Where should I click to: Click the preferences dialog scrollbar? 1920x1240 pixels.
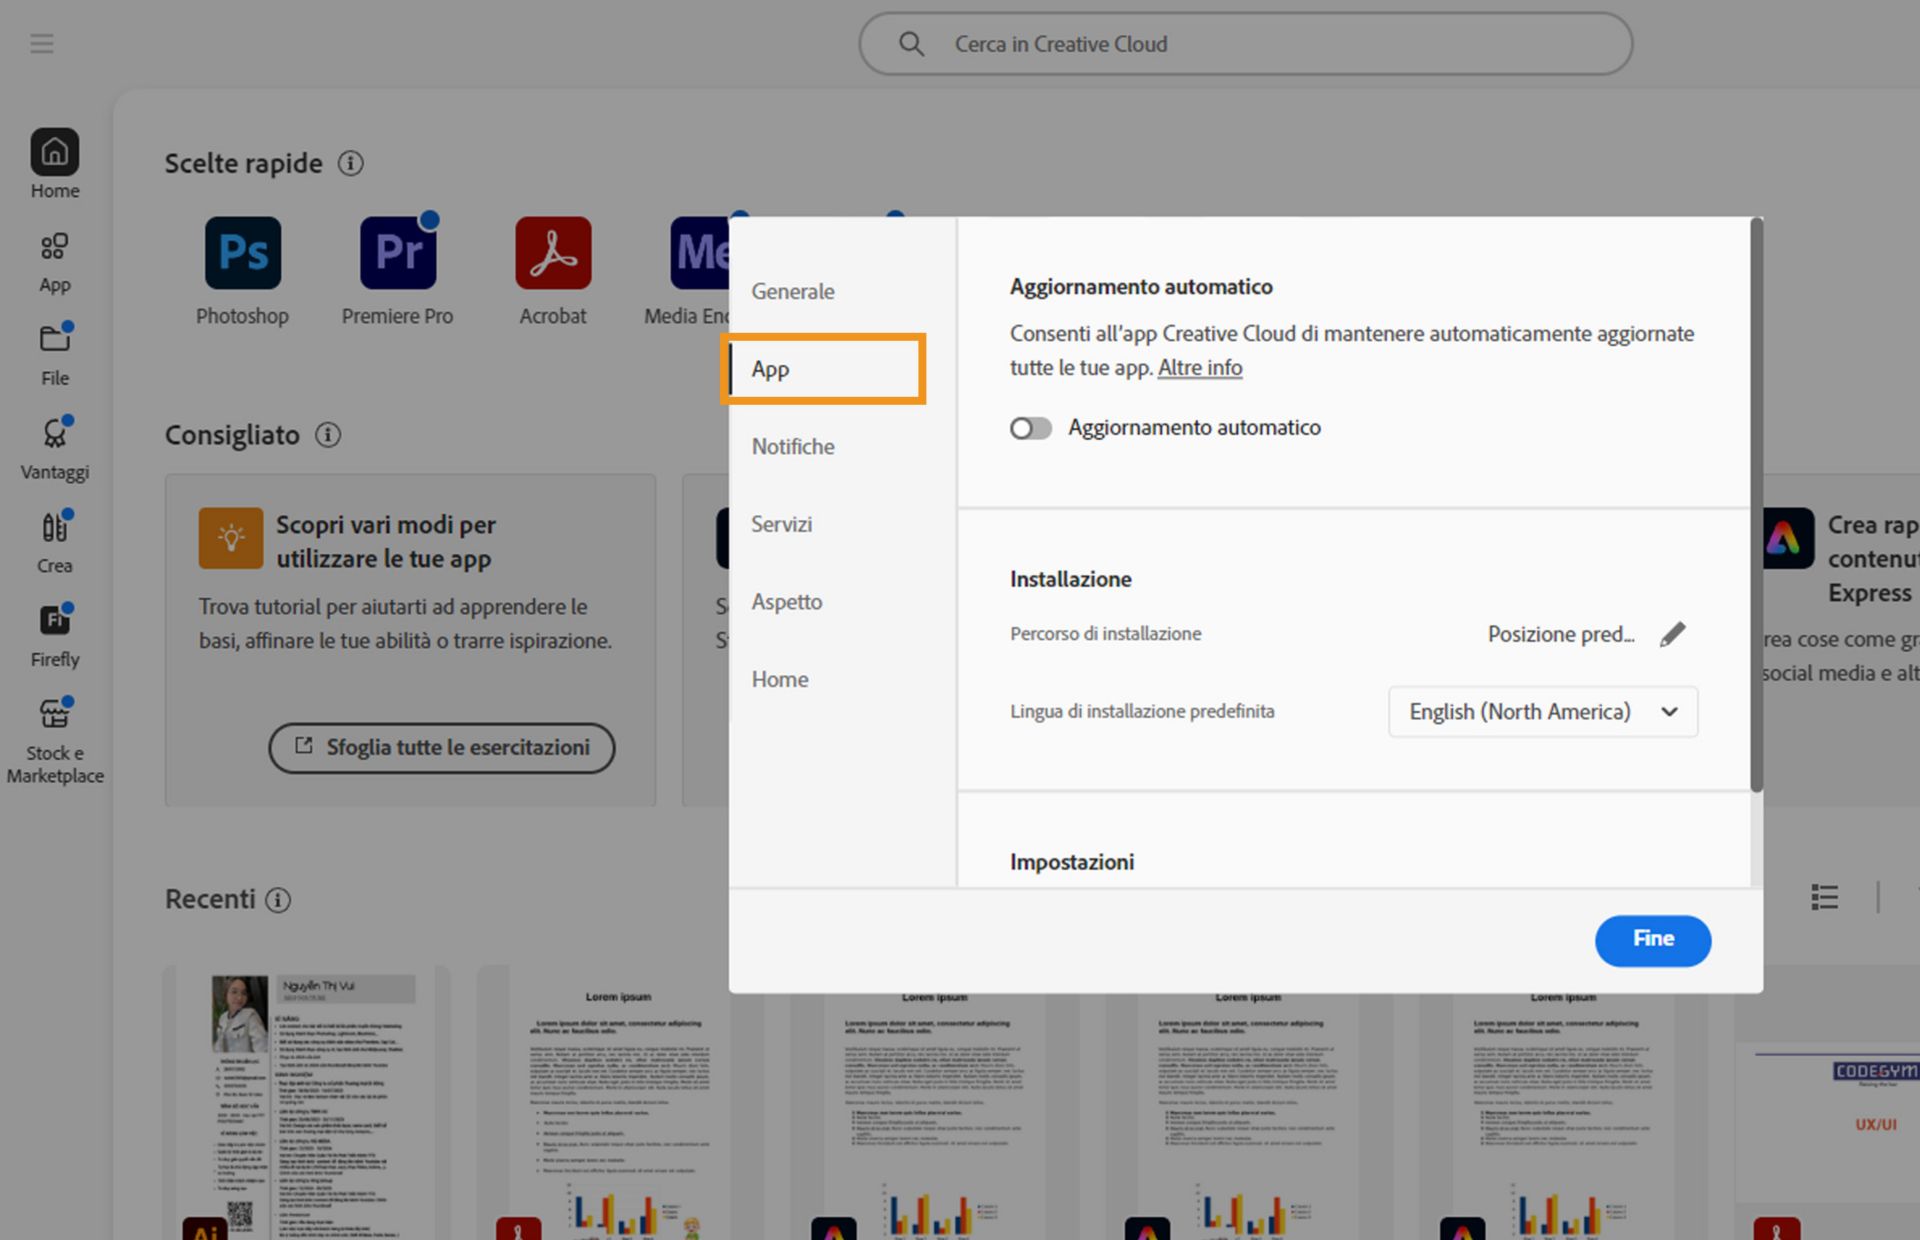1756,505
